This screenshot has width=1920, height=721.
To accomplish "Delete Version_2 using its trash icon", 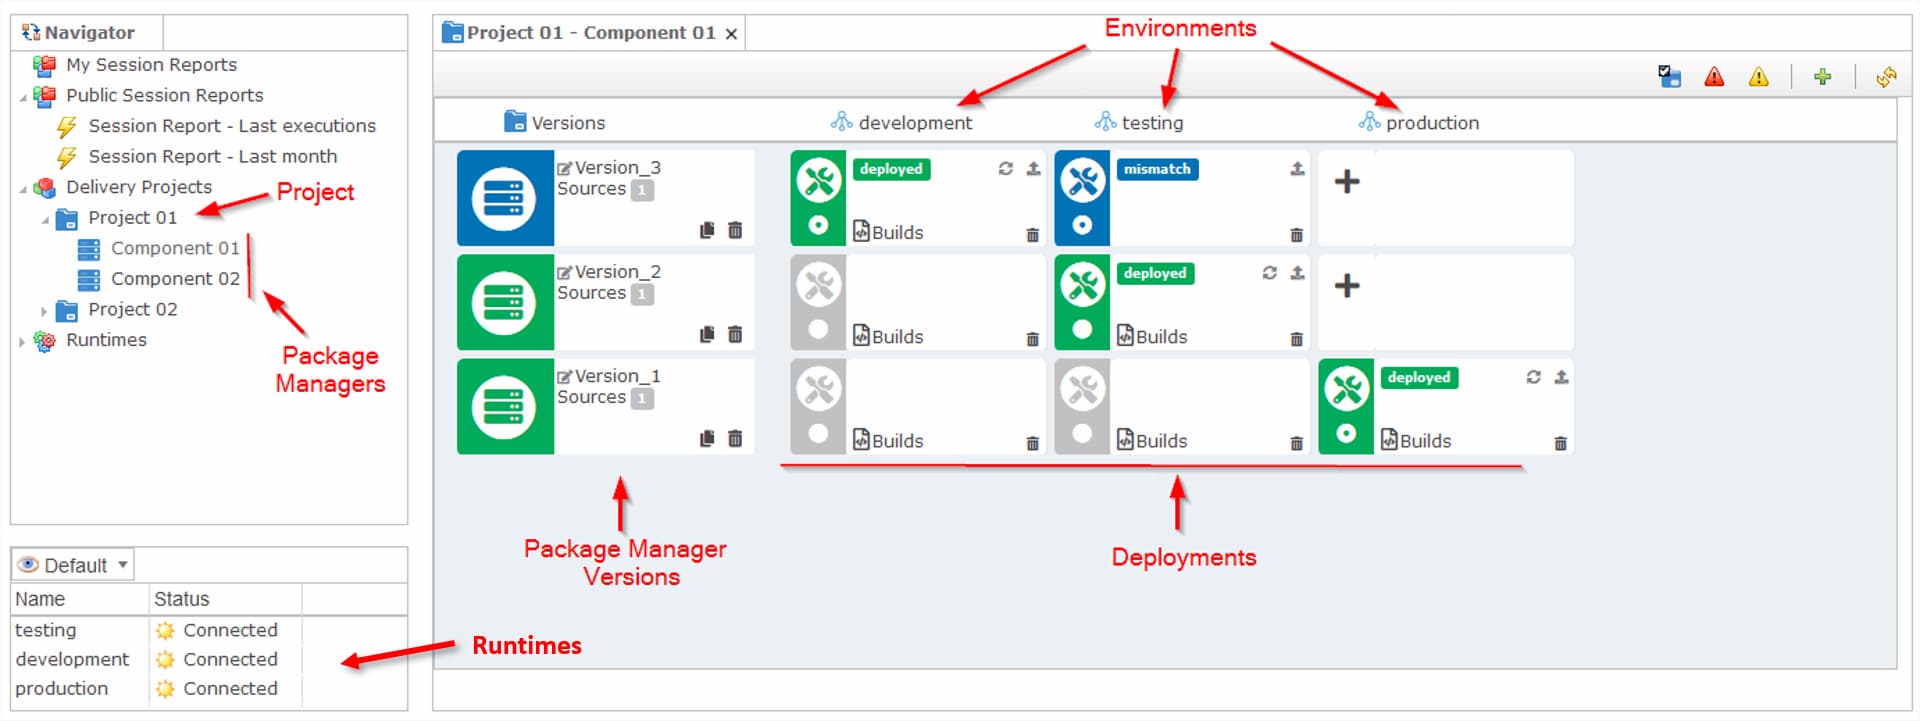I will (x=735, y=334).
